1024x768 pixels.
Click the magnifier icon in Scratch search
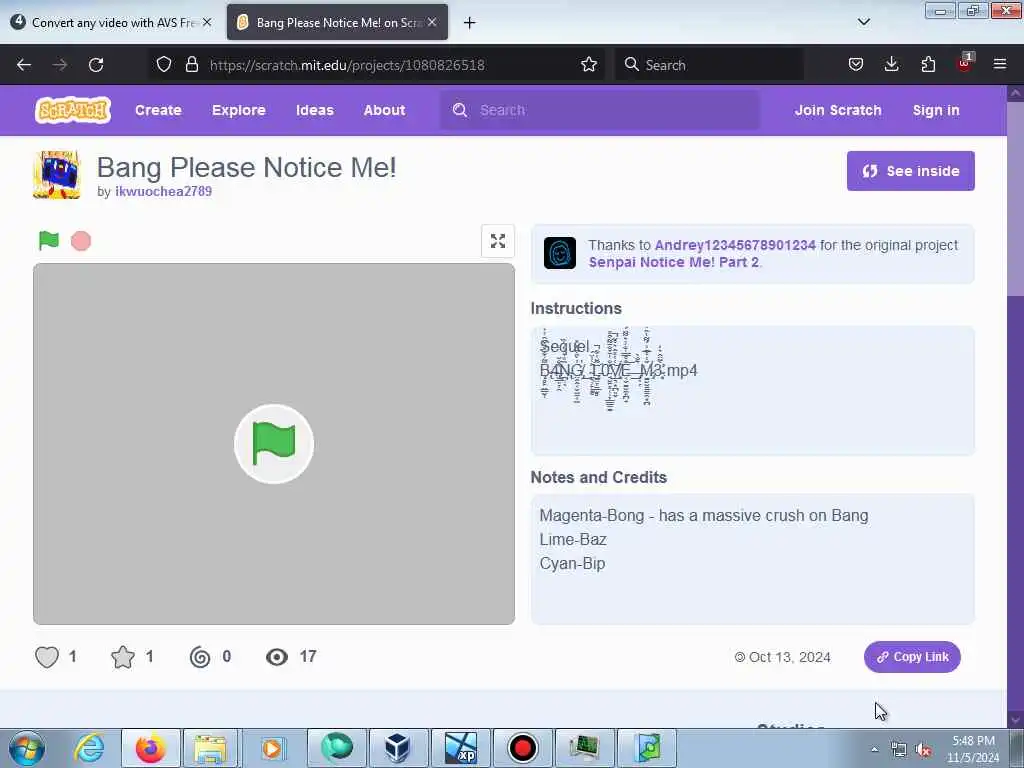coord(460,110)
